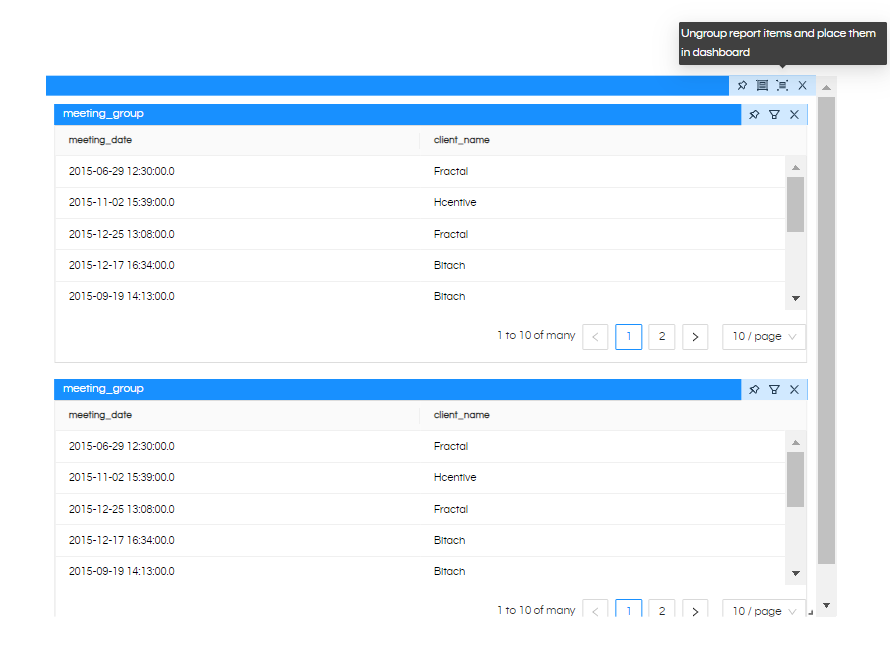890x657 pixels.
Task: Click client_name column header in first report
Action: click(x=461, y=140)
